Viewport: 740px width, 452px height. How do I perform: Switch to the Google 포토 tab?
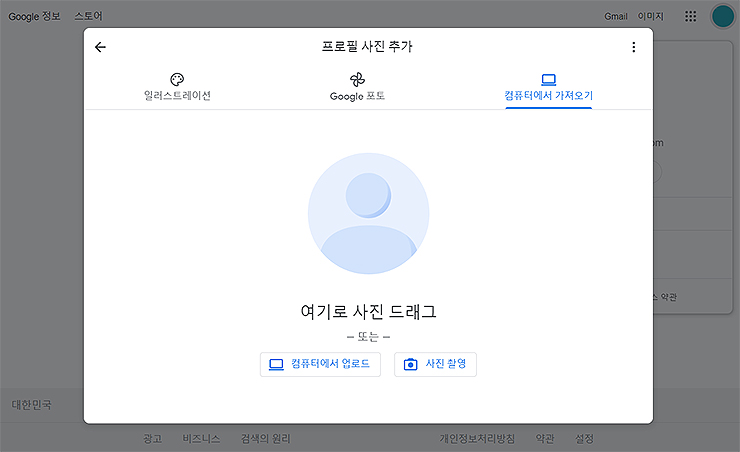click(357, 88)
